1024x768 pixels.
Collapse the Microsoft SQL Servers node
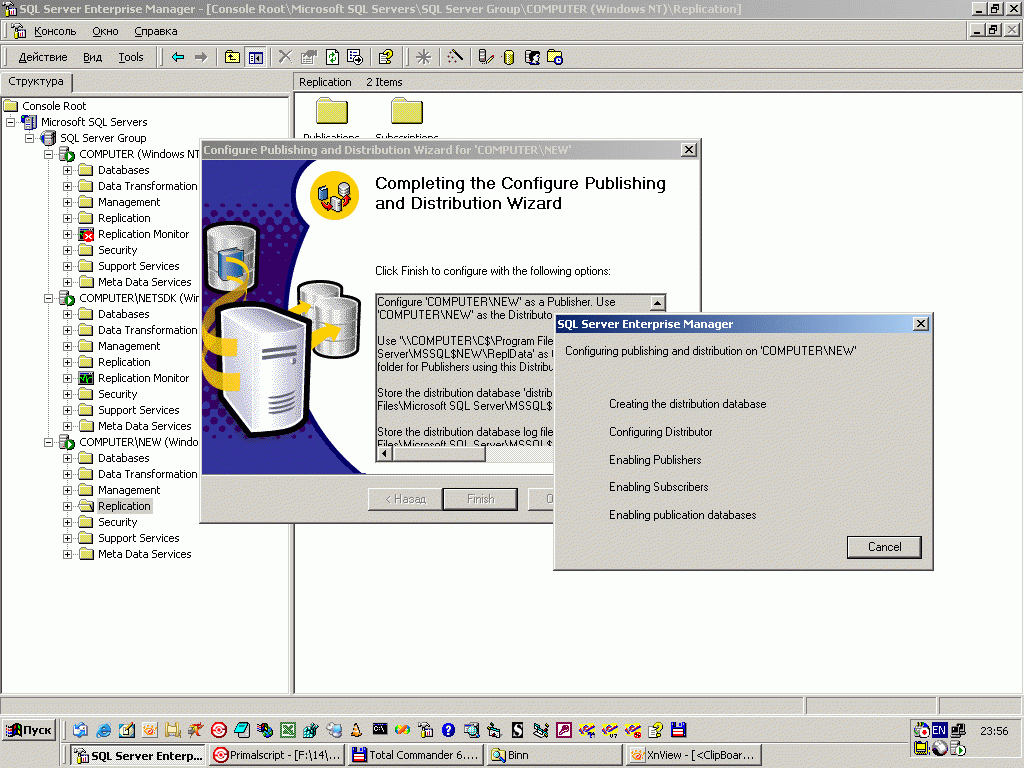[10, 122]
